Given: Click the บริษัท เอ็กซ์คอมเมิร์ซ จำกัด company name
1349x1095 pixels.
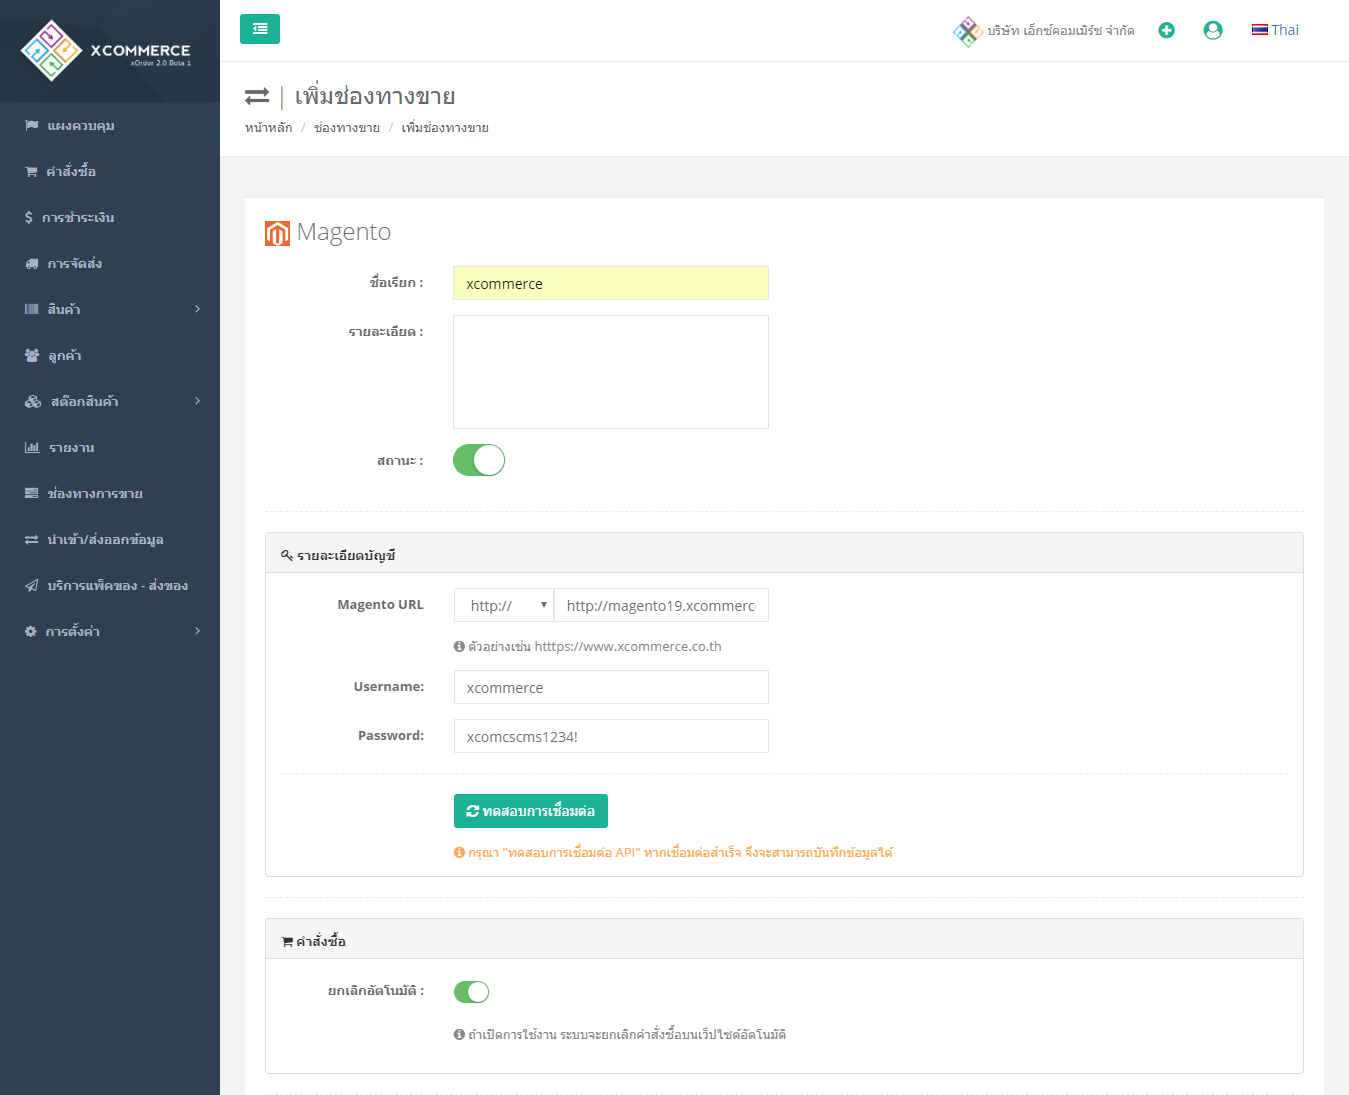Looking at the screenshot, I should (1061, 31).
